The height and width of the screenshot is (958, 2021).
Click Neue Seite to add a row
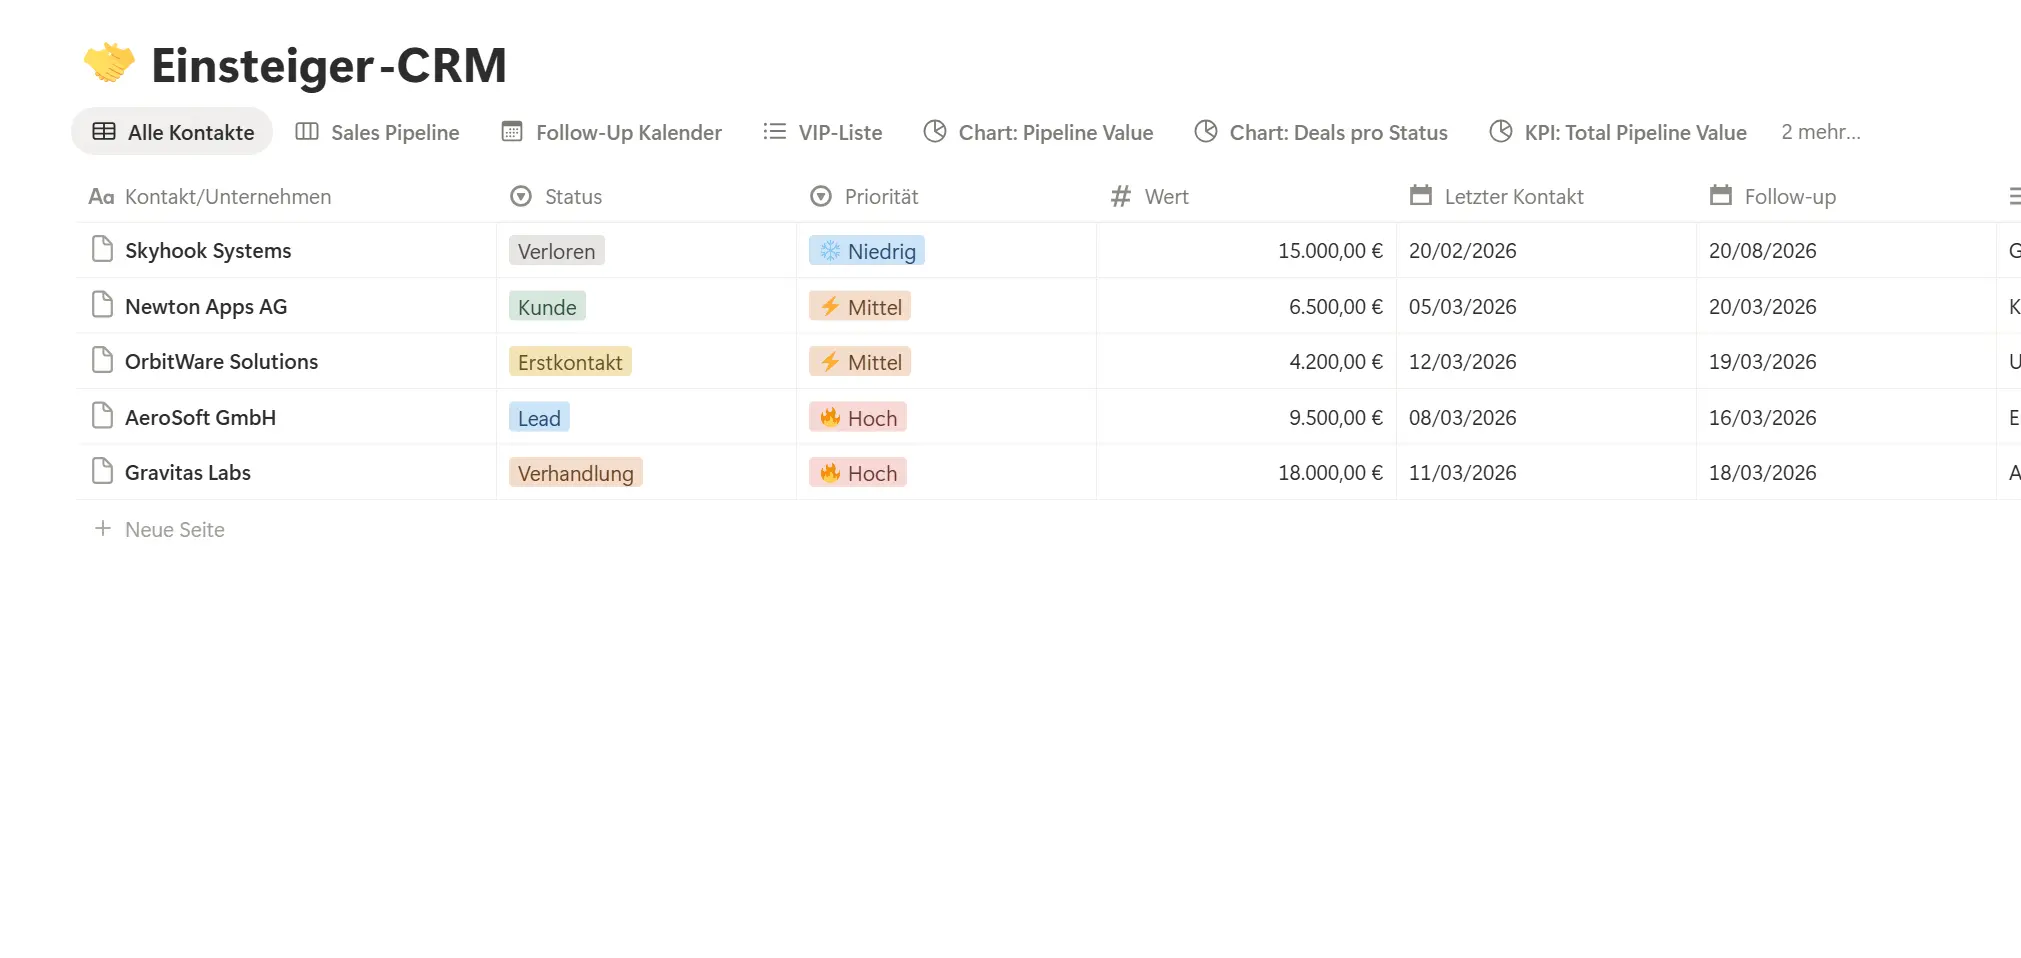click(175, 529)
